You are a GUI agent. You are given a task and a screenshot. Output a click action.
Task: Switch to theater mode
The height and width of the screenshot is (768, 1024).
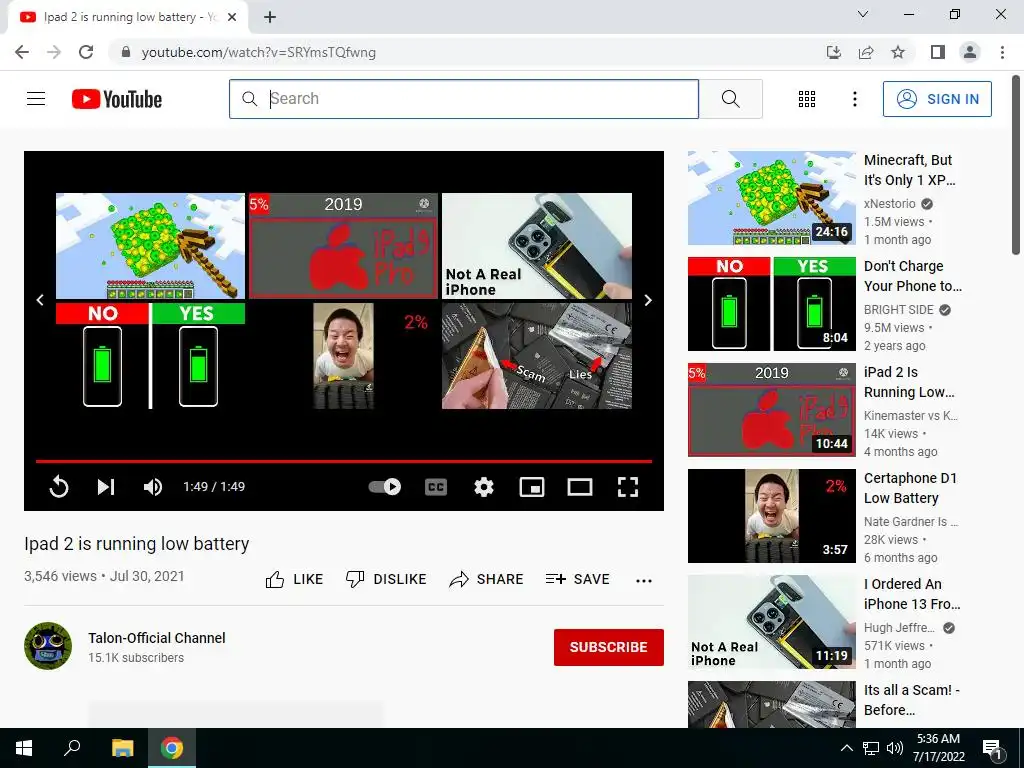(x=580, y=487)
